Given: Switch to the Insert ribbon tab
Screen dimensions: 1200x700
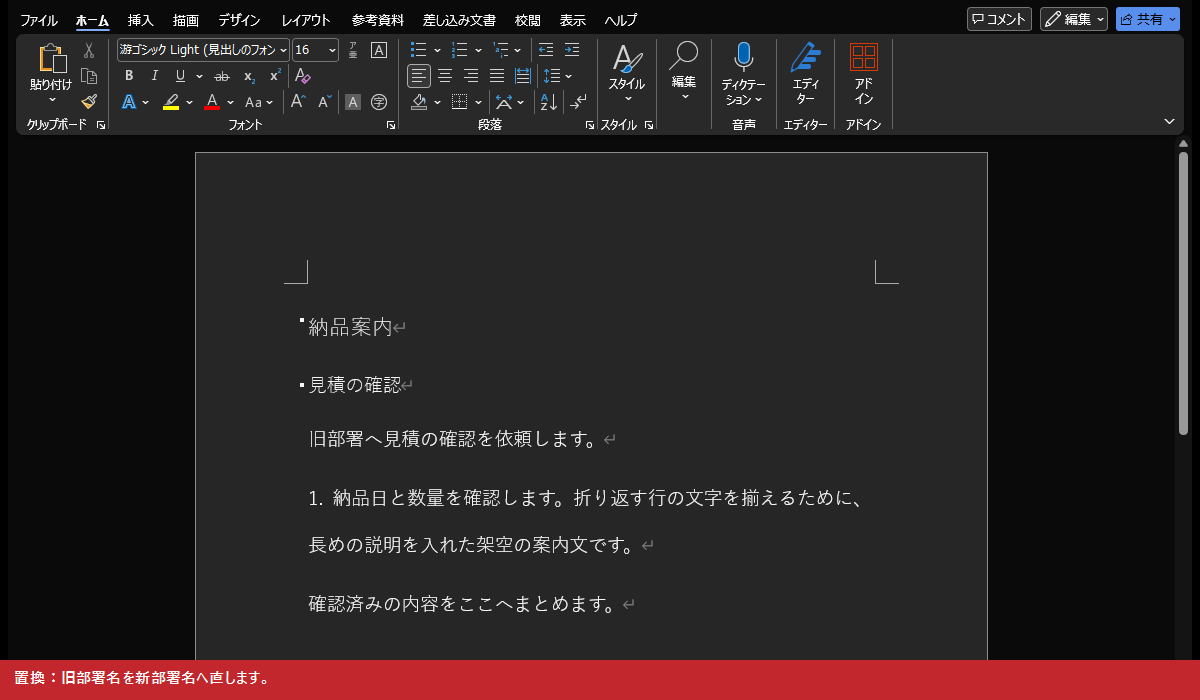Looking at the screenshot, I should click(x=141, y=20).
